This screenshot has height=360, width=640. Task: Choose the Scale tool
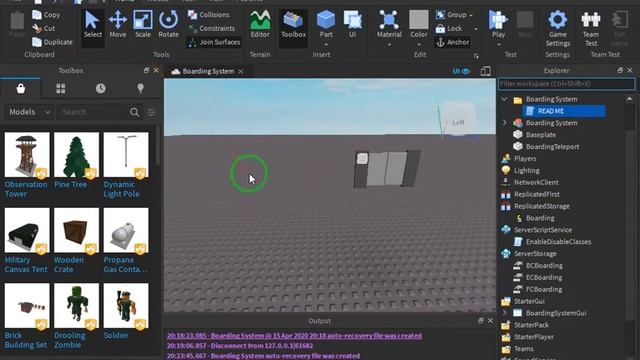tap(143, 24)
